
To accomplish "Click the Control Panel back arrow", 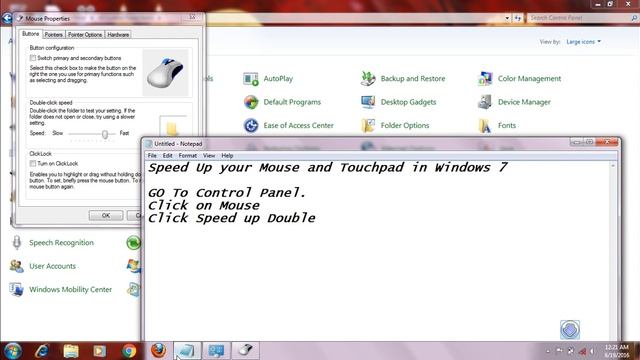I will (7, 18).
